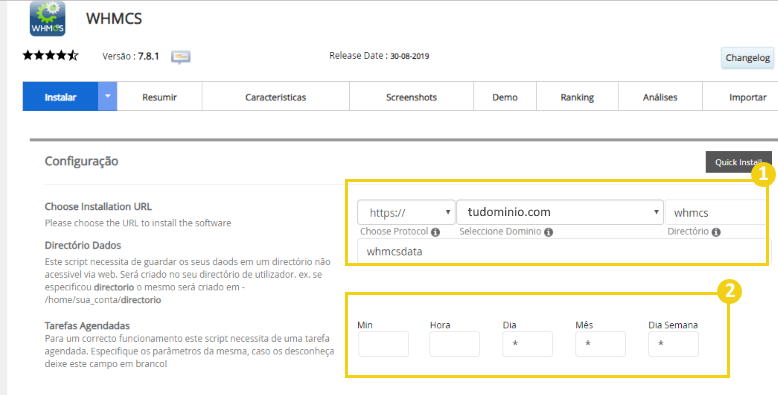Viewport: 778px width, 395px height.
Task: Click the star rating icons
Action: pos(51,55)
